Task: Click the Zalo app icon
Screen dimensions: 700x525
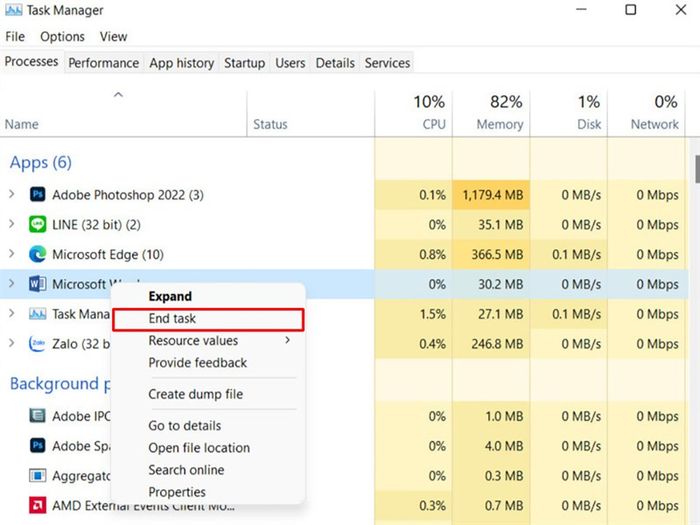Action: click(38, 344)
